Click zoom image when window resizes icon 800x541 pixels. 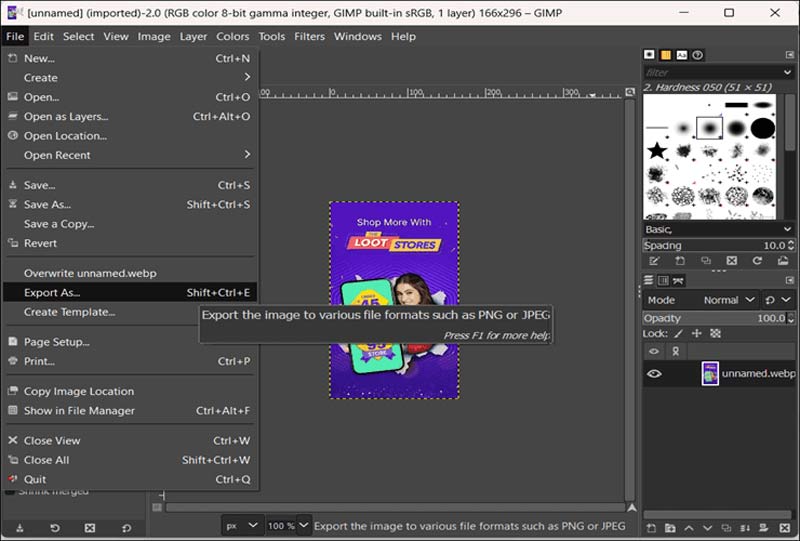pyautogui.click(x=630, y=92)
